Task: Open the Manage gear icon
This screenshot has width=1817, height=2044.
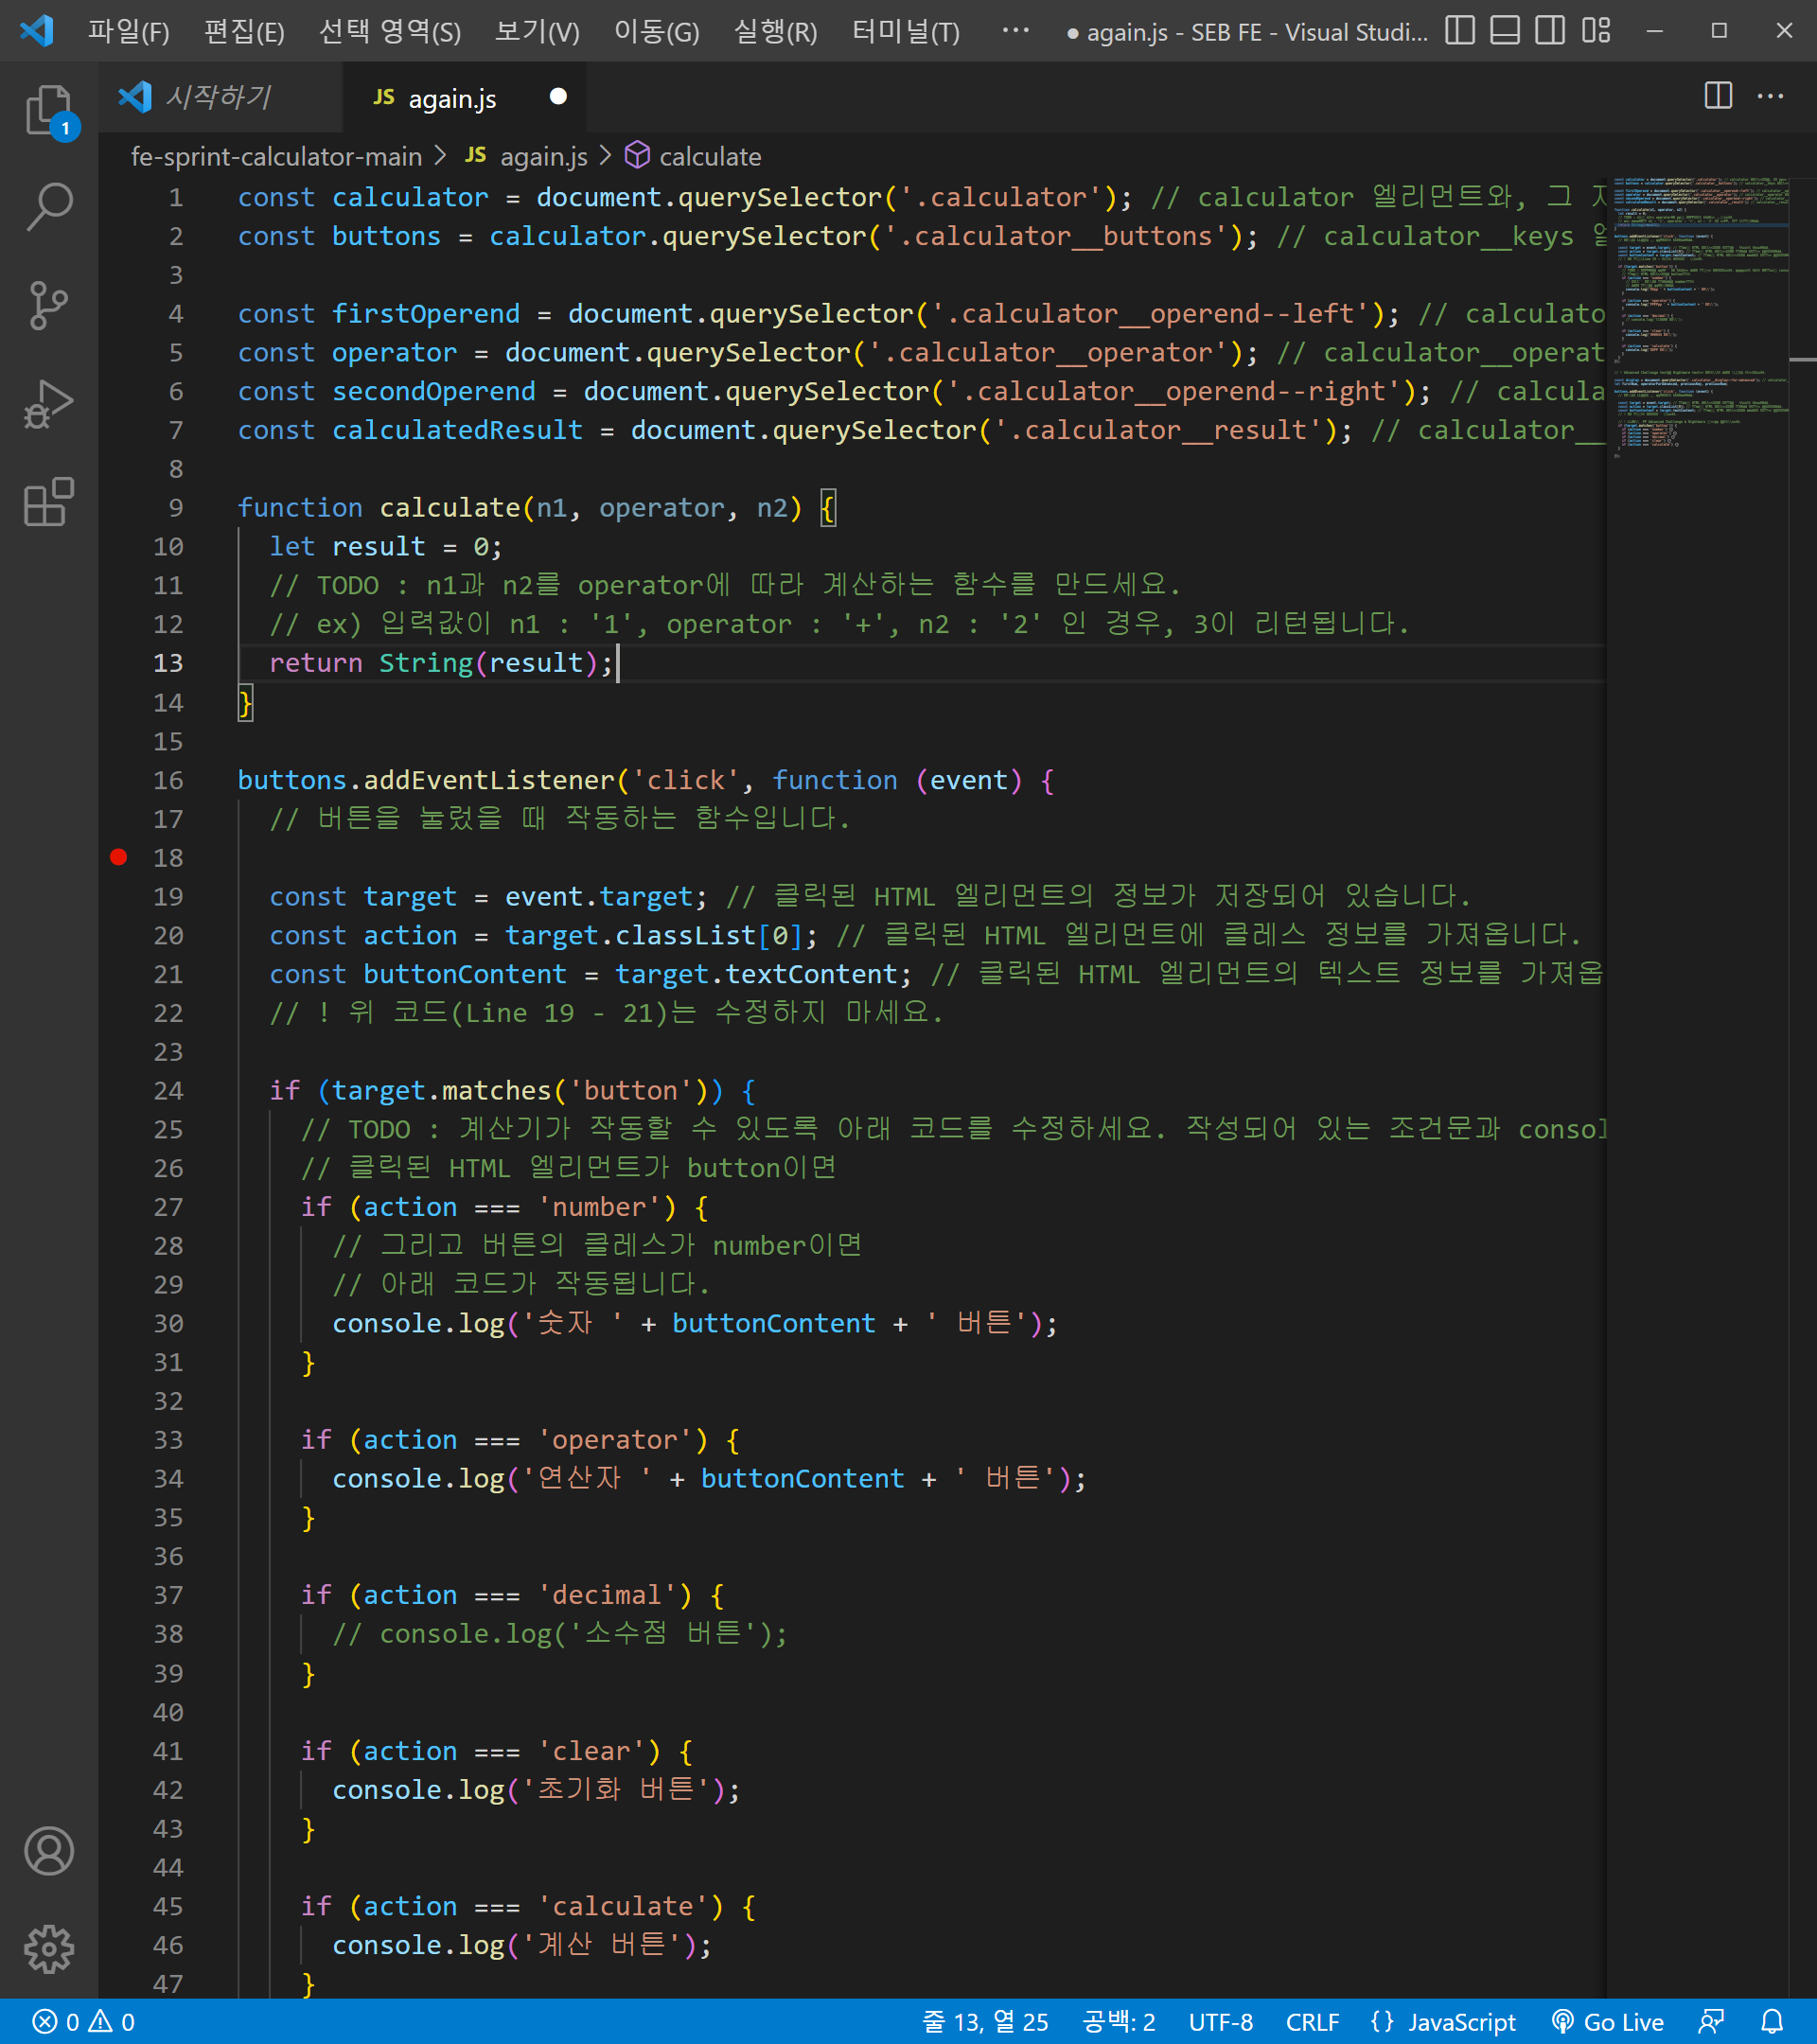Action: click(x=48, y=1949)
